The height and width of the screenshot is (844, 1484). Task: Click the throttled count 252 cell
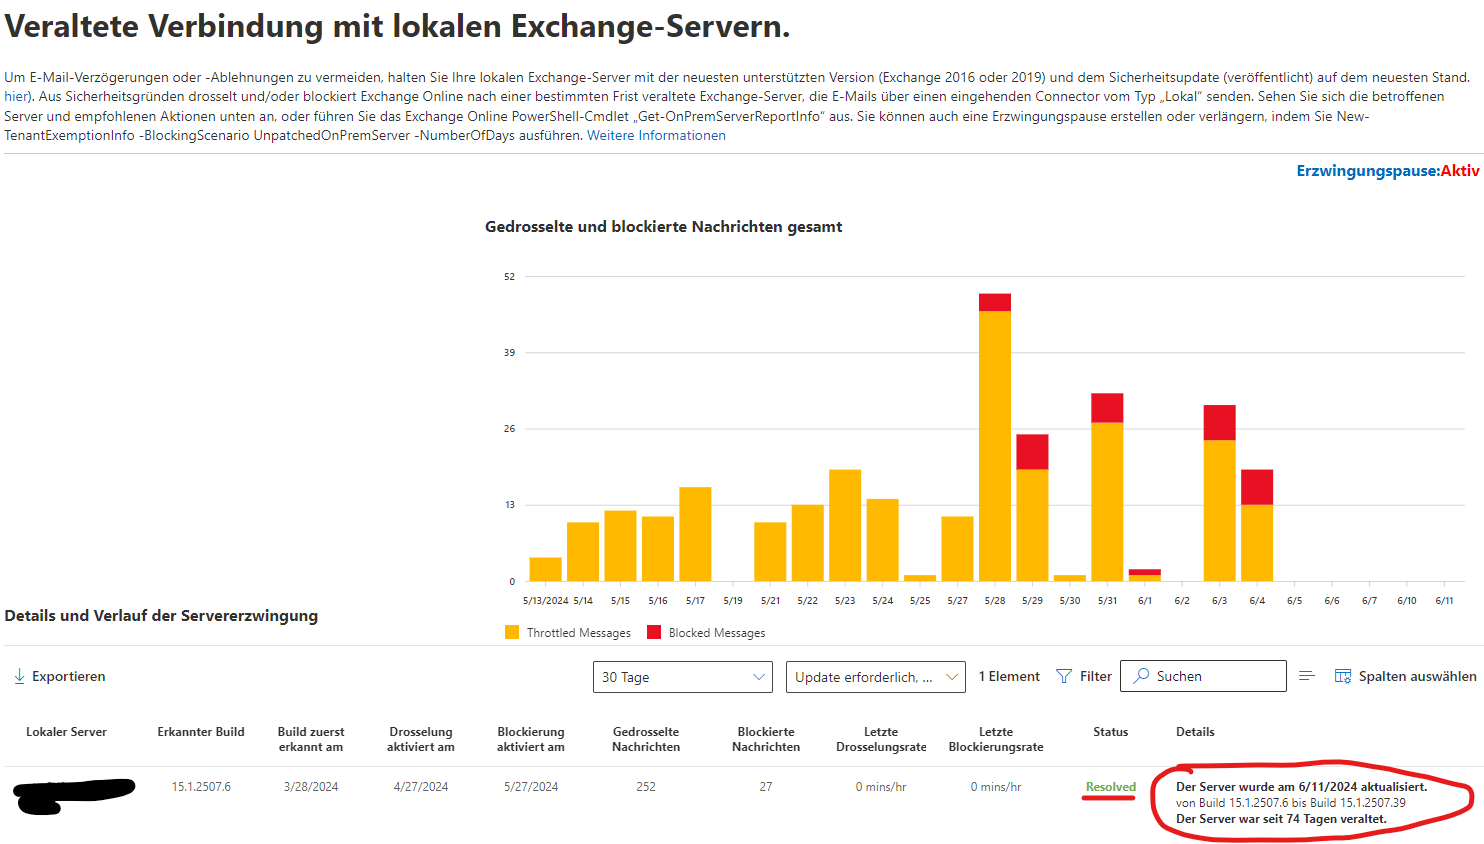point(646,787)
